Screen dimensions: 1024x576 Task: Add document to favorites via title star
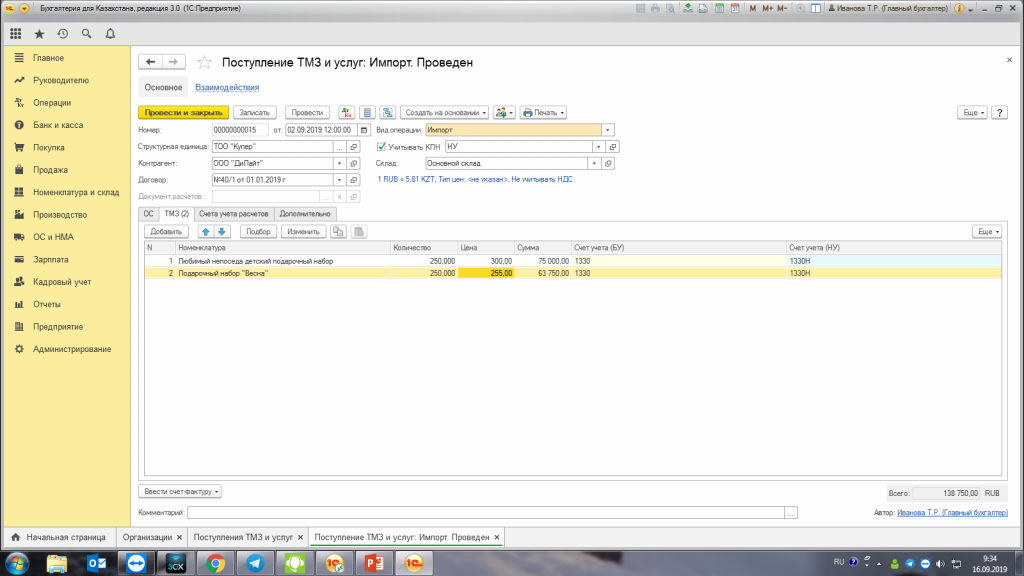[205, 63]
